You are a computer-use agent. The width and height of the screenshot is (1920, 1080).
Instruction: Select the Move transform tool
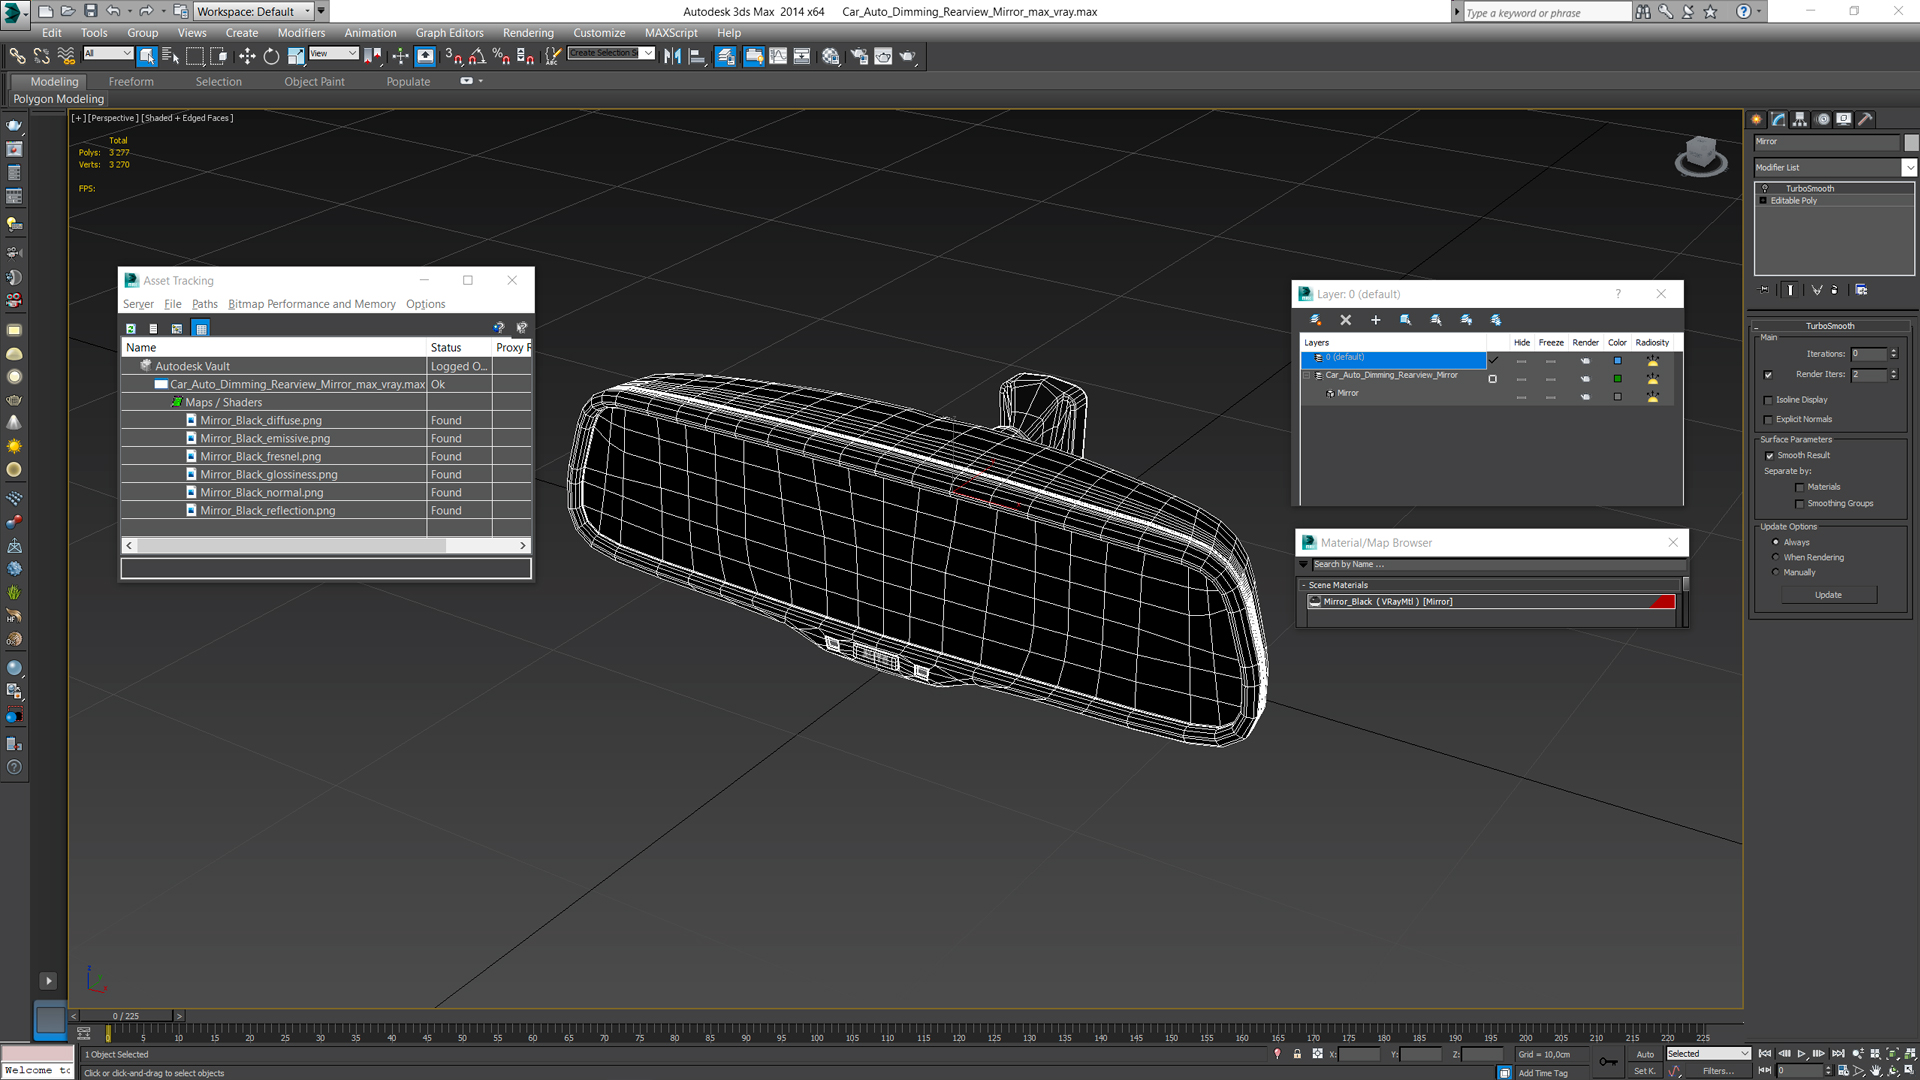point(247,57)
